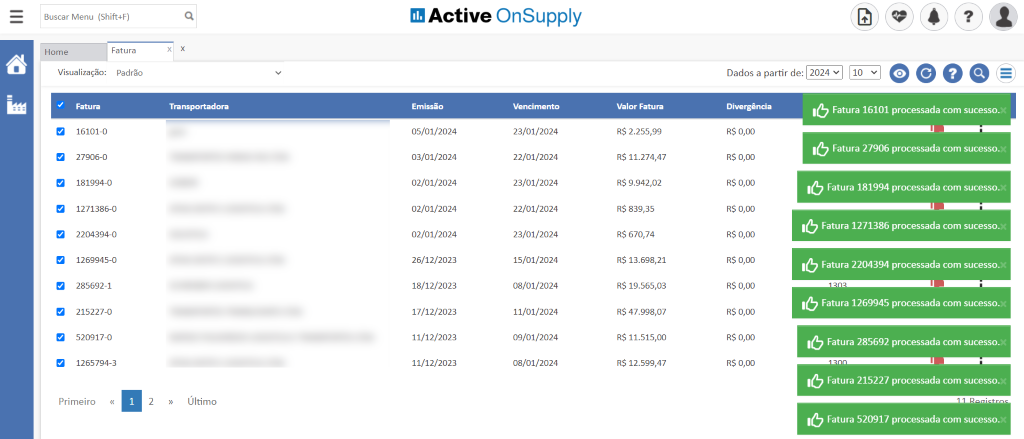Open the blue help icon in toolbar

952,74
